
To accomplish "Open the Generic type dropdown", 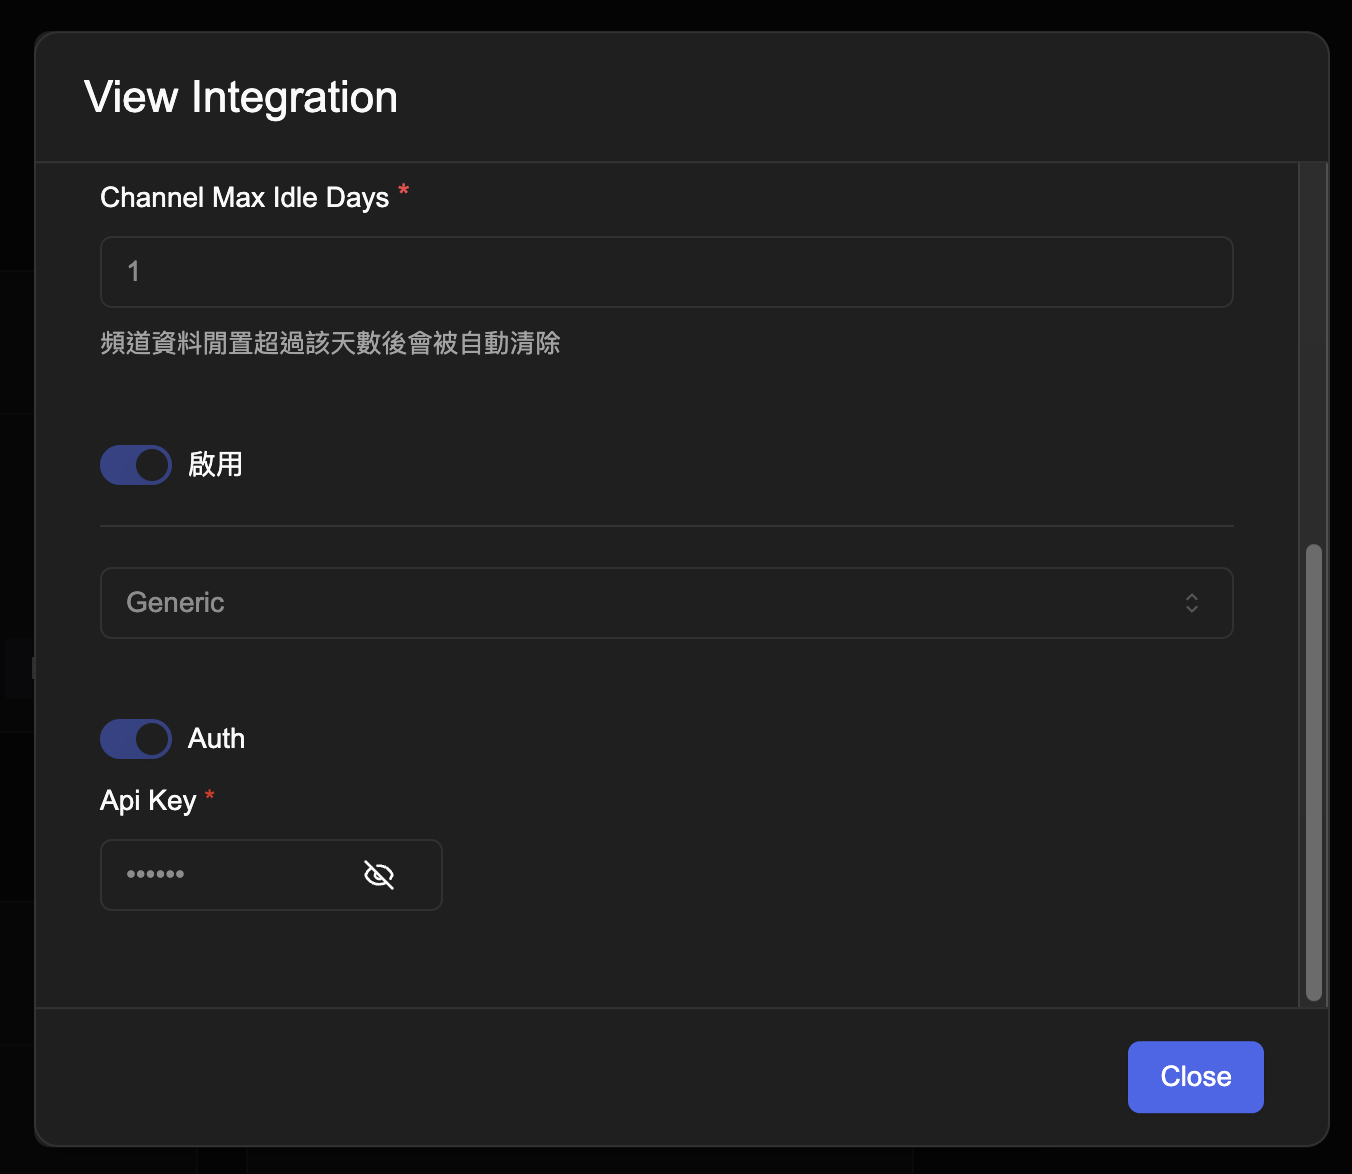I will [x=666, y=603].
